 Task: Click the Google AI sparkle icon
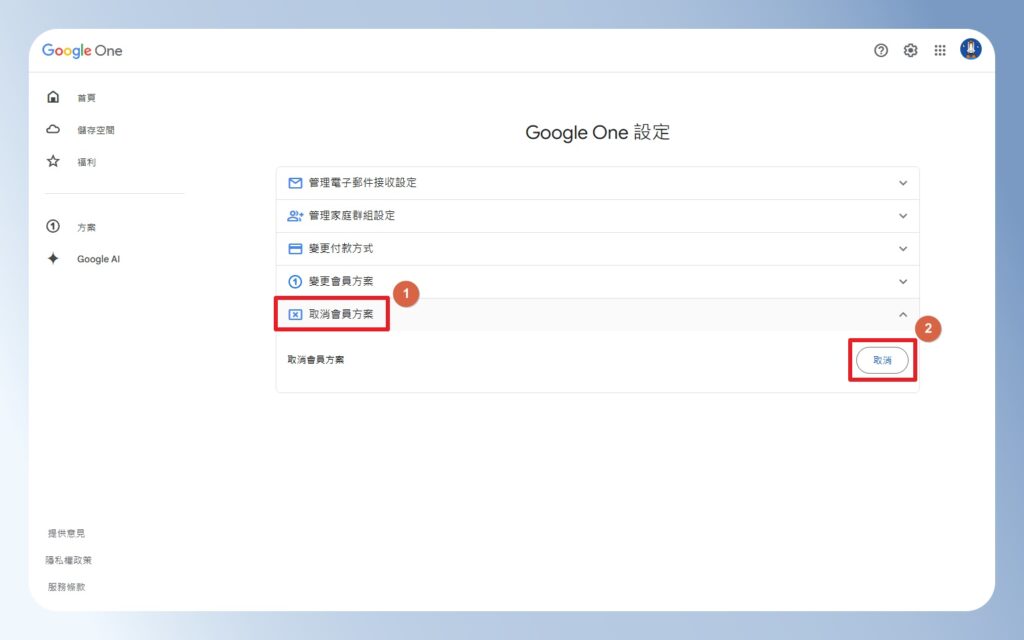click(x=53, y=259)
